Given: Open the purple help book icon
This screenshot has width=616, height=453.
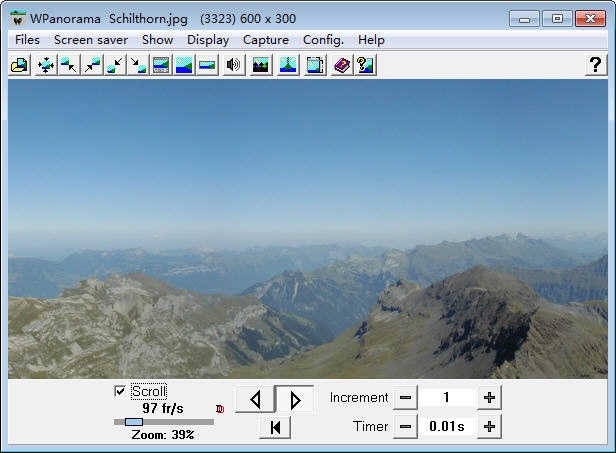Looking at the screenshot, I should tap(342, 65).
